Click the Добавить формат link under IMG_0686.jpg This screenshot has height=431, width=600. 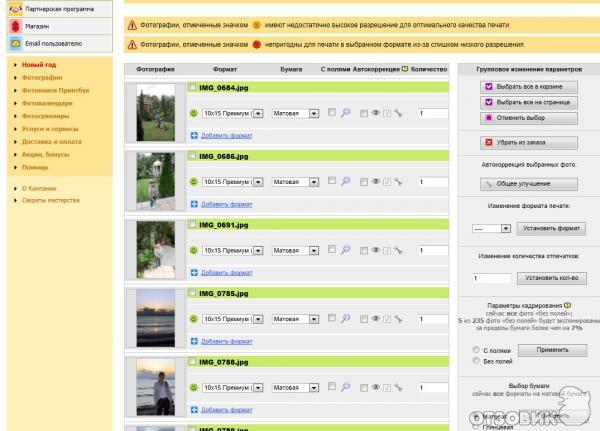click(x=227, y=203)
